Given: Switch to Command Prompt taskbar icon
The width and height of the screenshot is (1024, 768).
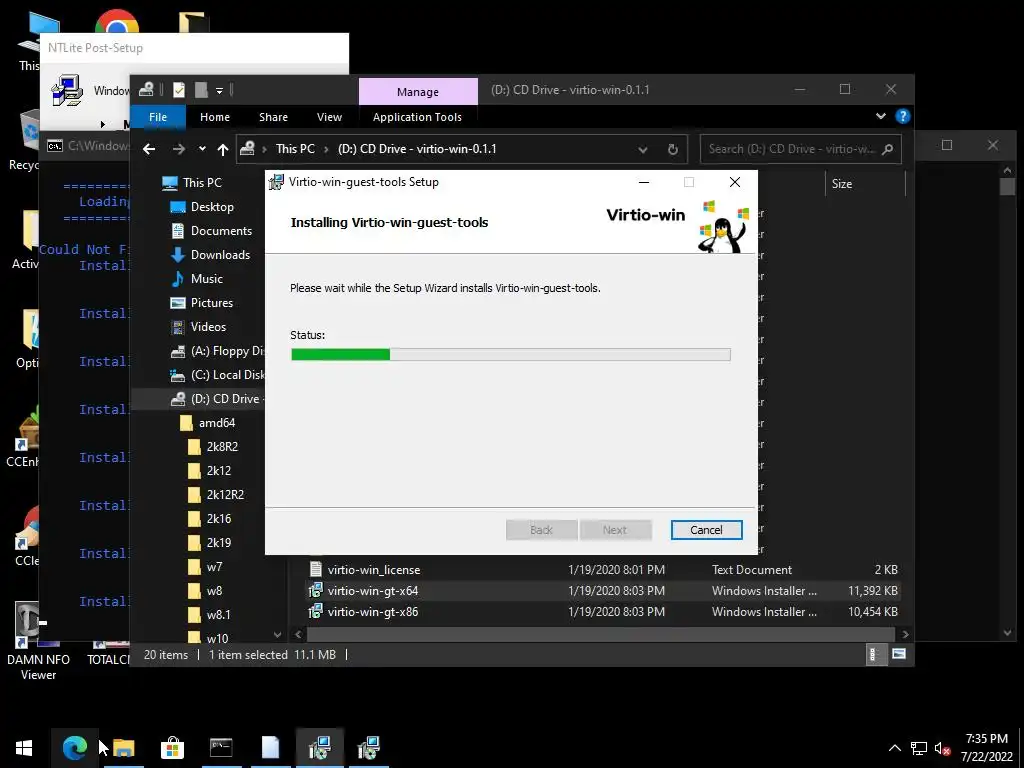Looking at the screenshot, I should click(x=221, y=748).
